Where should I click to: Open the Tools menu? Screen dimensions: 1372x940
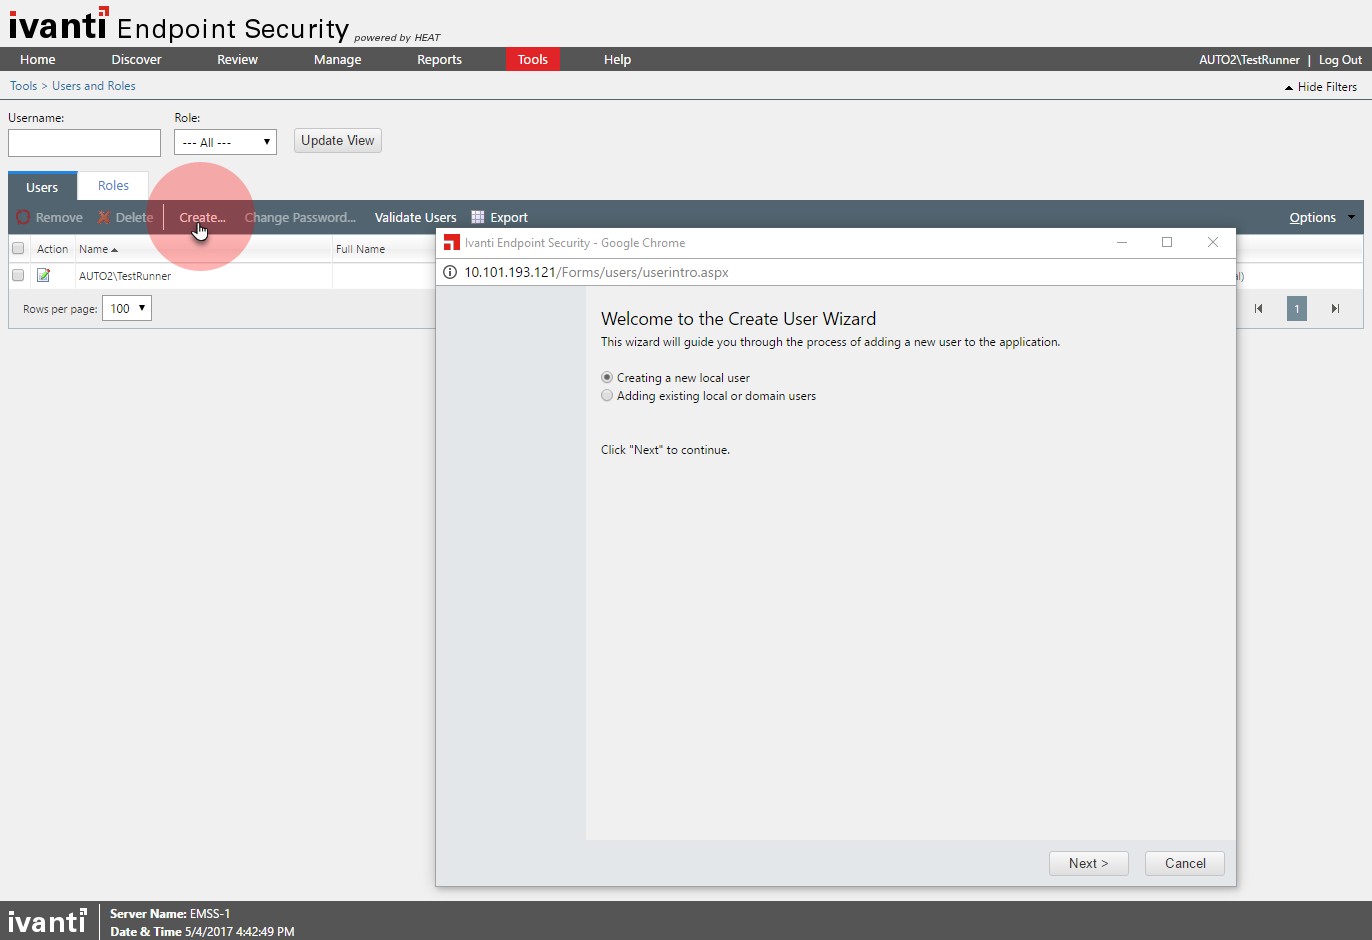pyautogui.click(x=532, y=59)
